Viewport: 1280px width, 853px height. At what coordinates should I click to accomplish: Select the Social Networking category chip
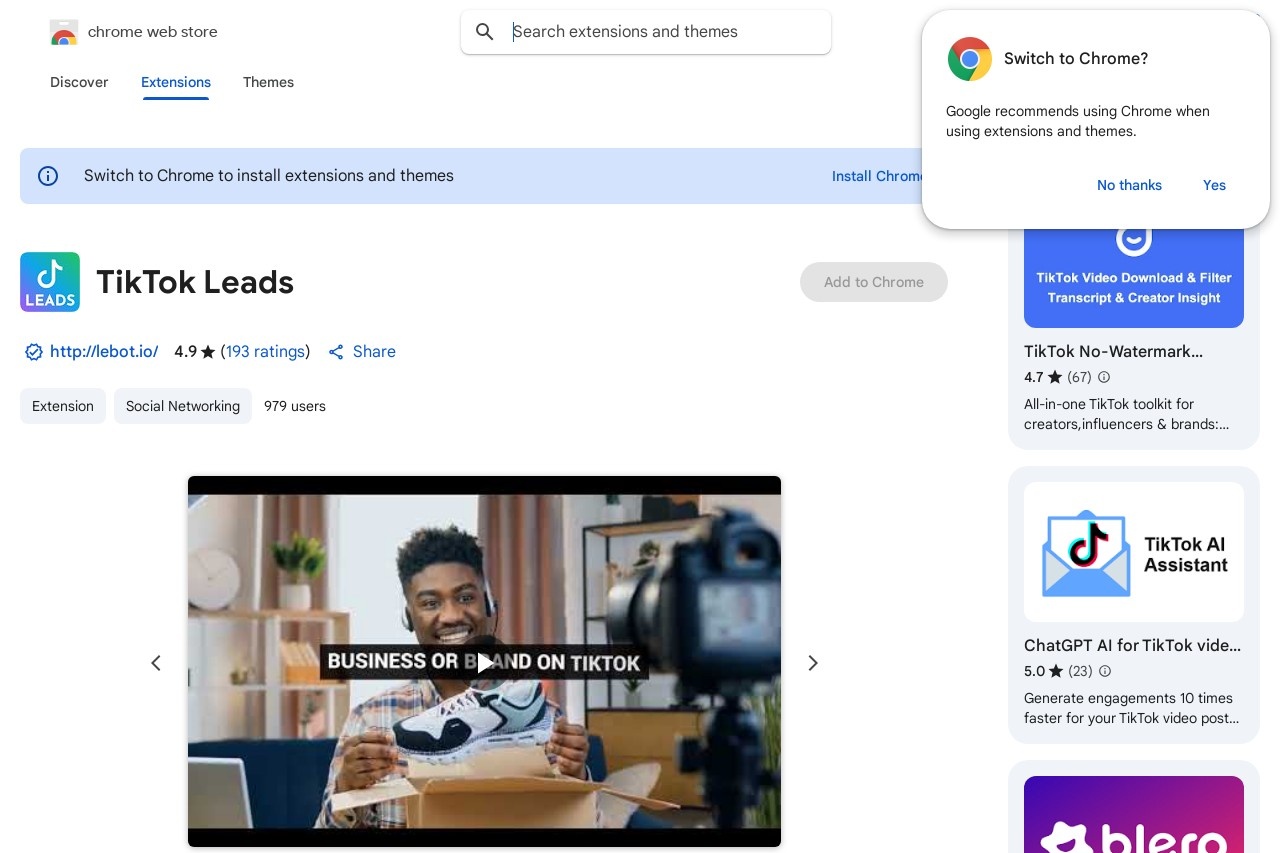pos(183,406)
